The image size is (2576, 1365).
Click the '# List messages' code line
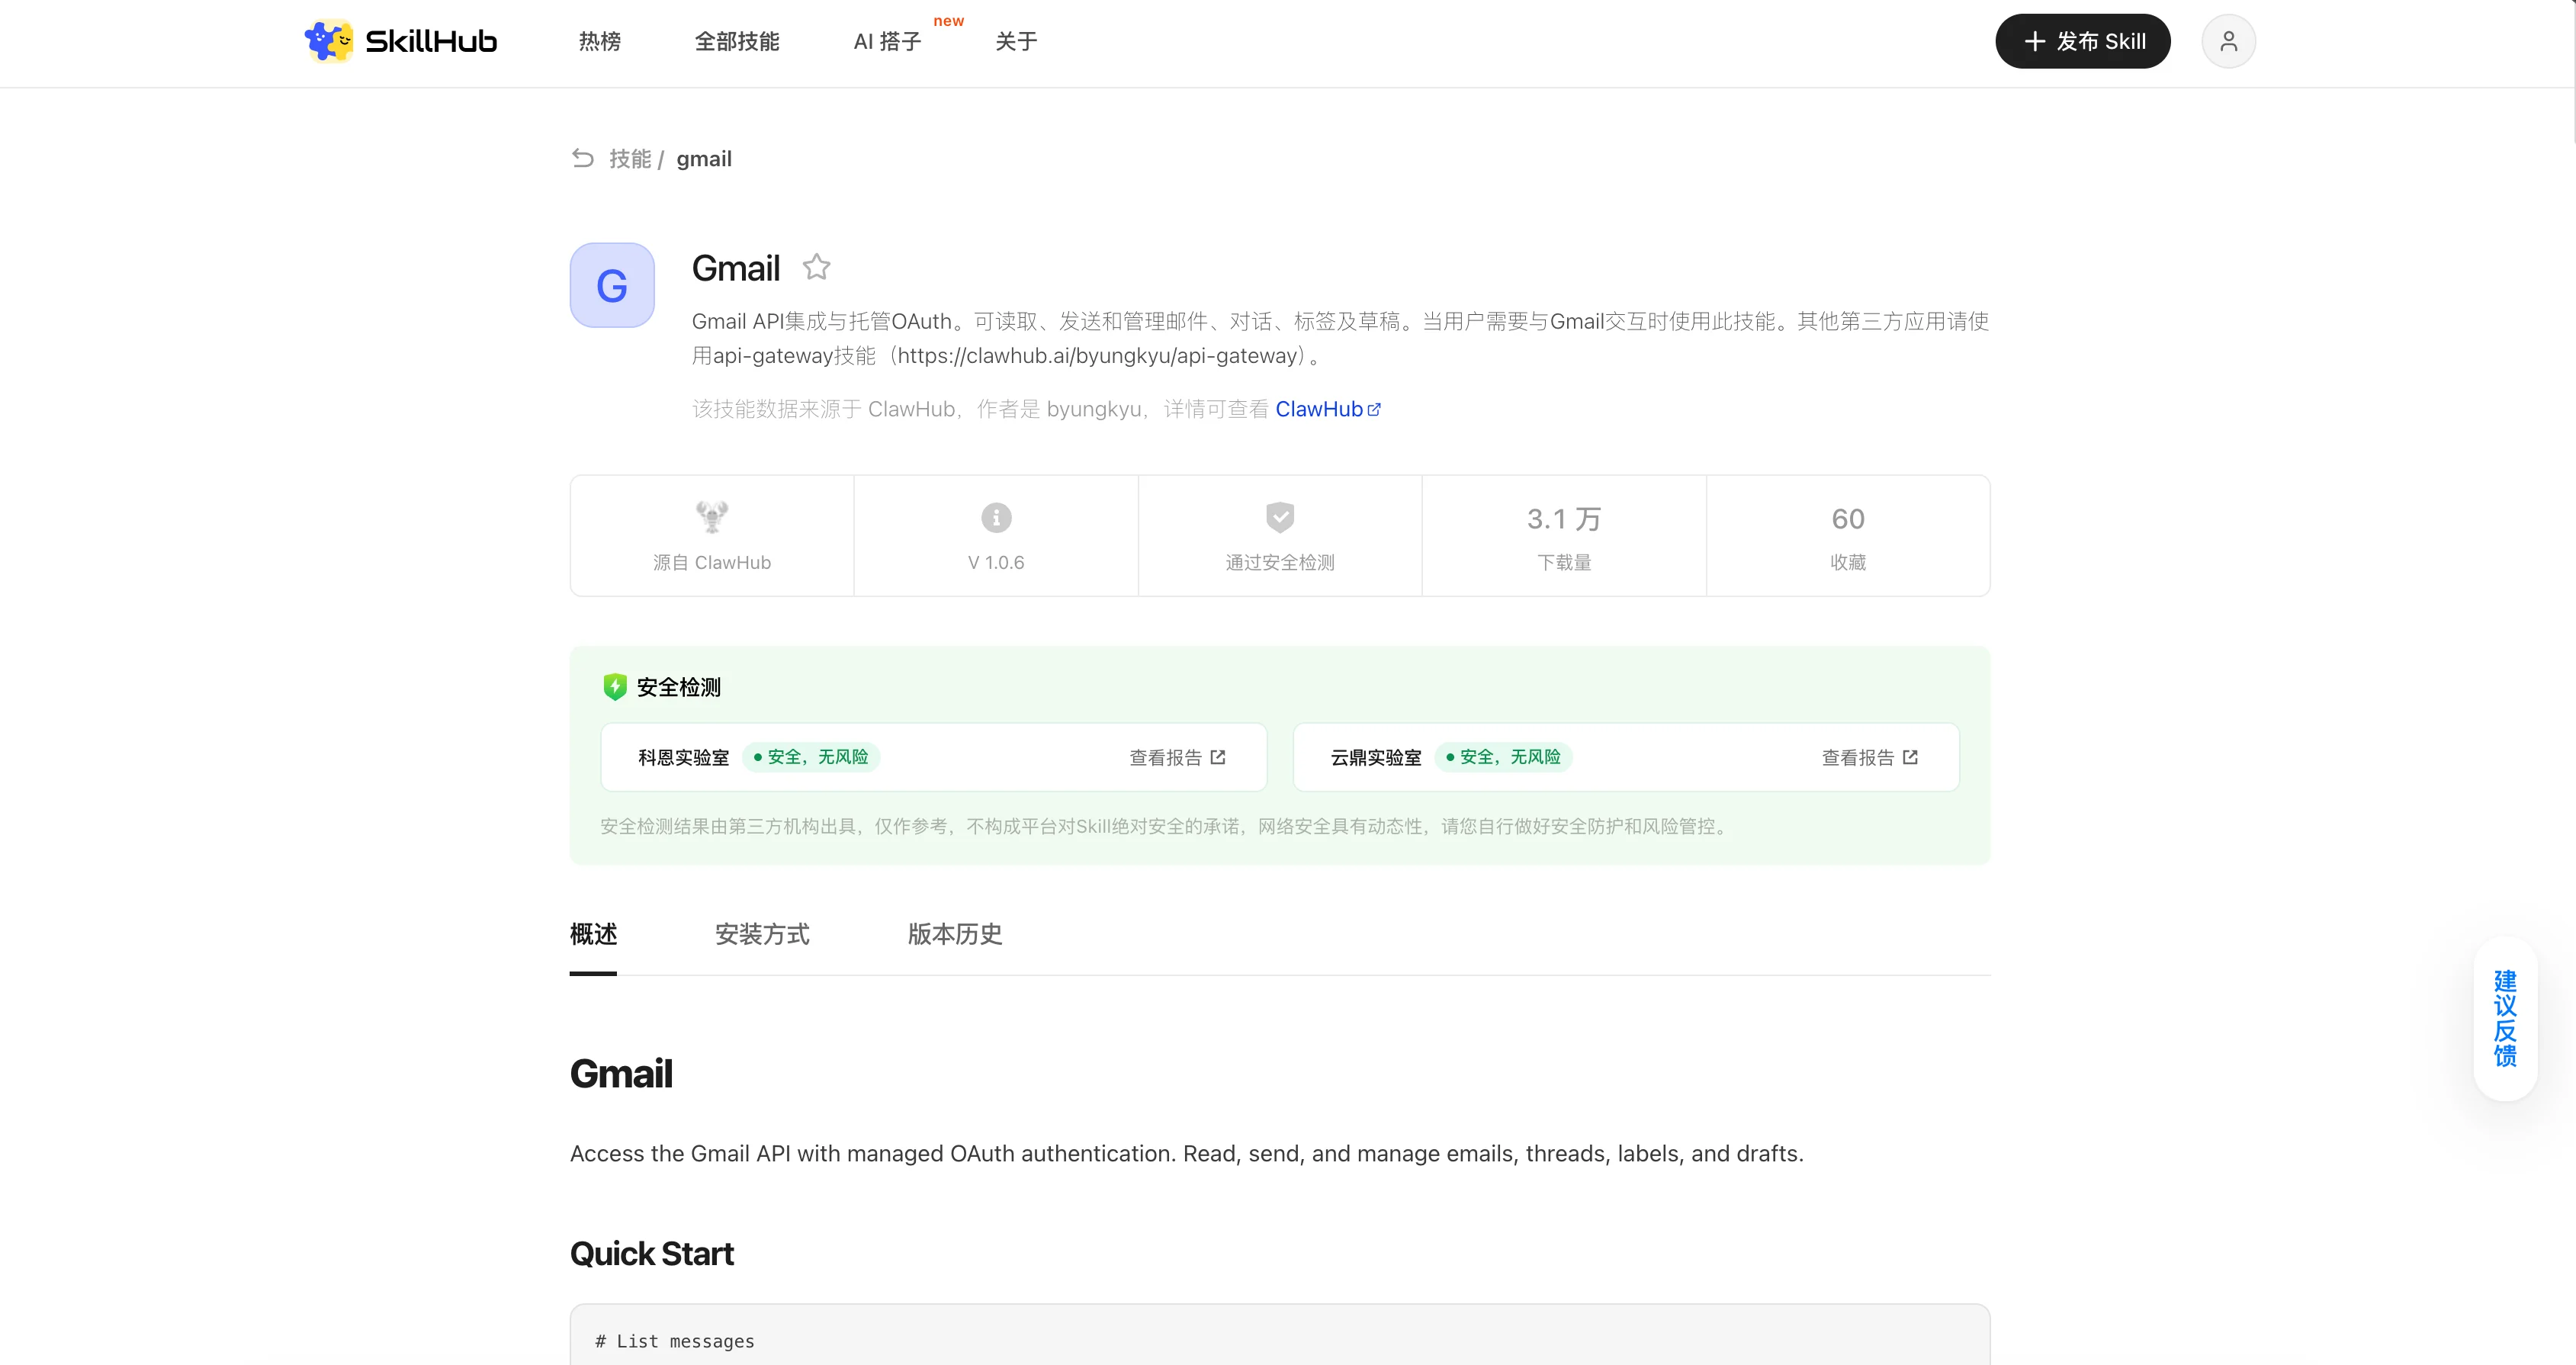675,1341
